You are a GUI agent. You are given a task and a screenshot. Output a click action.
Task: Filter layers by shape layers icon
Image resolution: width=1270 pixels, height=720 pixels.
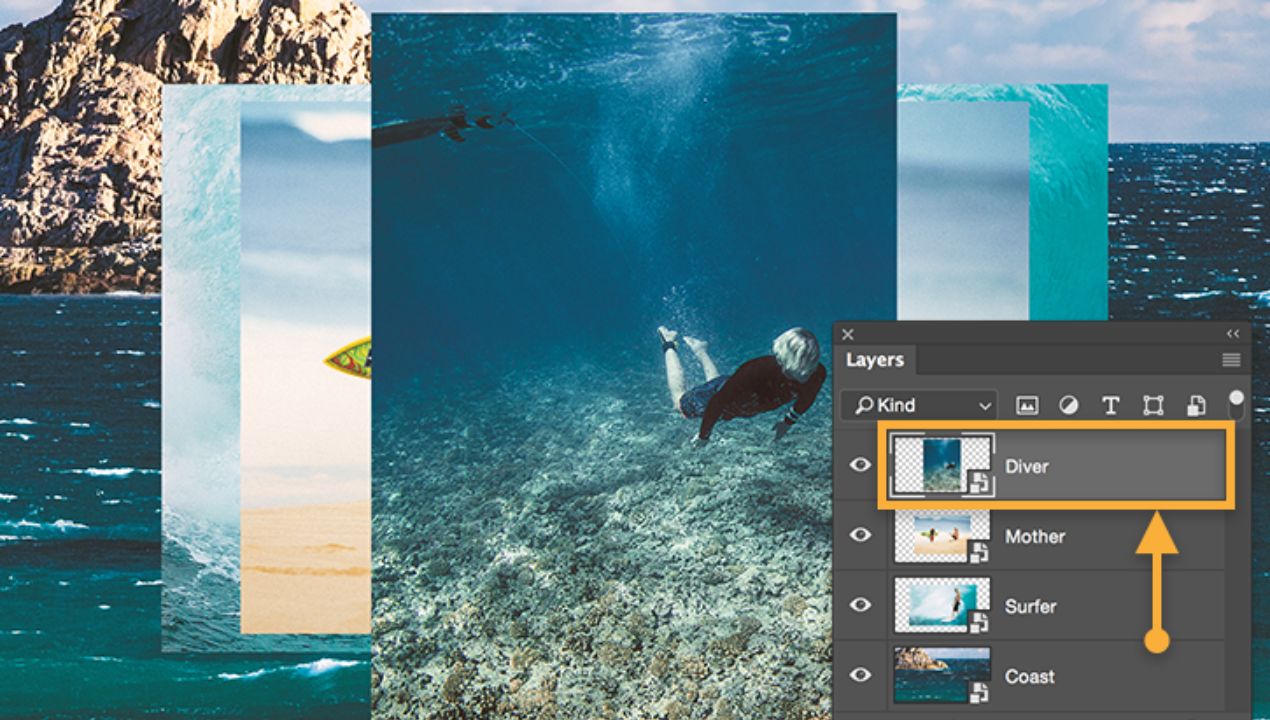[1153, 405]
